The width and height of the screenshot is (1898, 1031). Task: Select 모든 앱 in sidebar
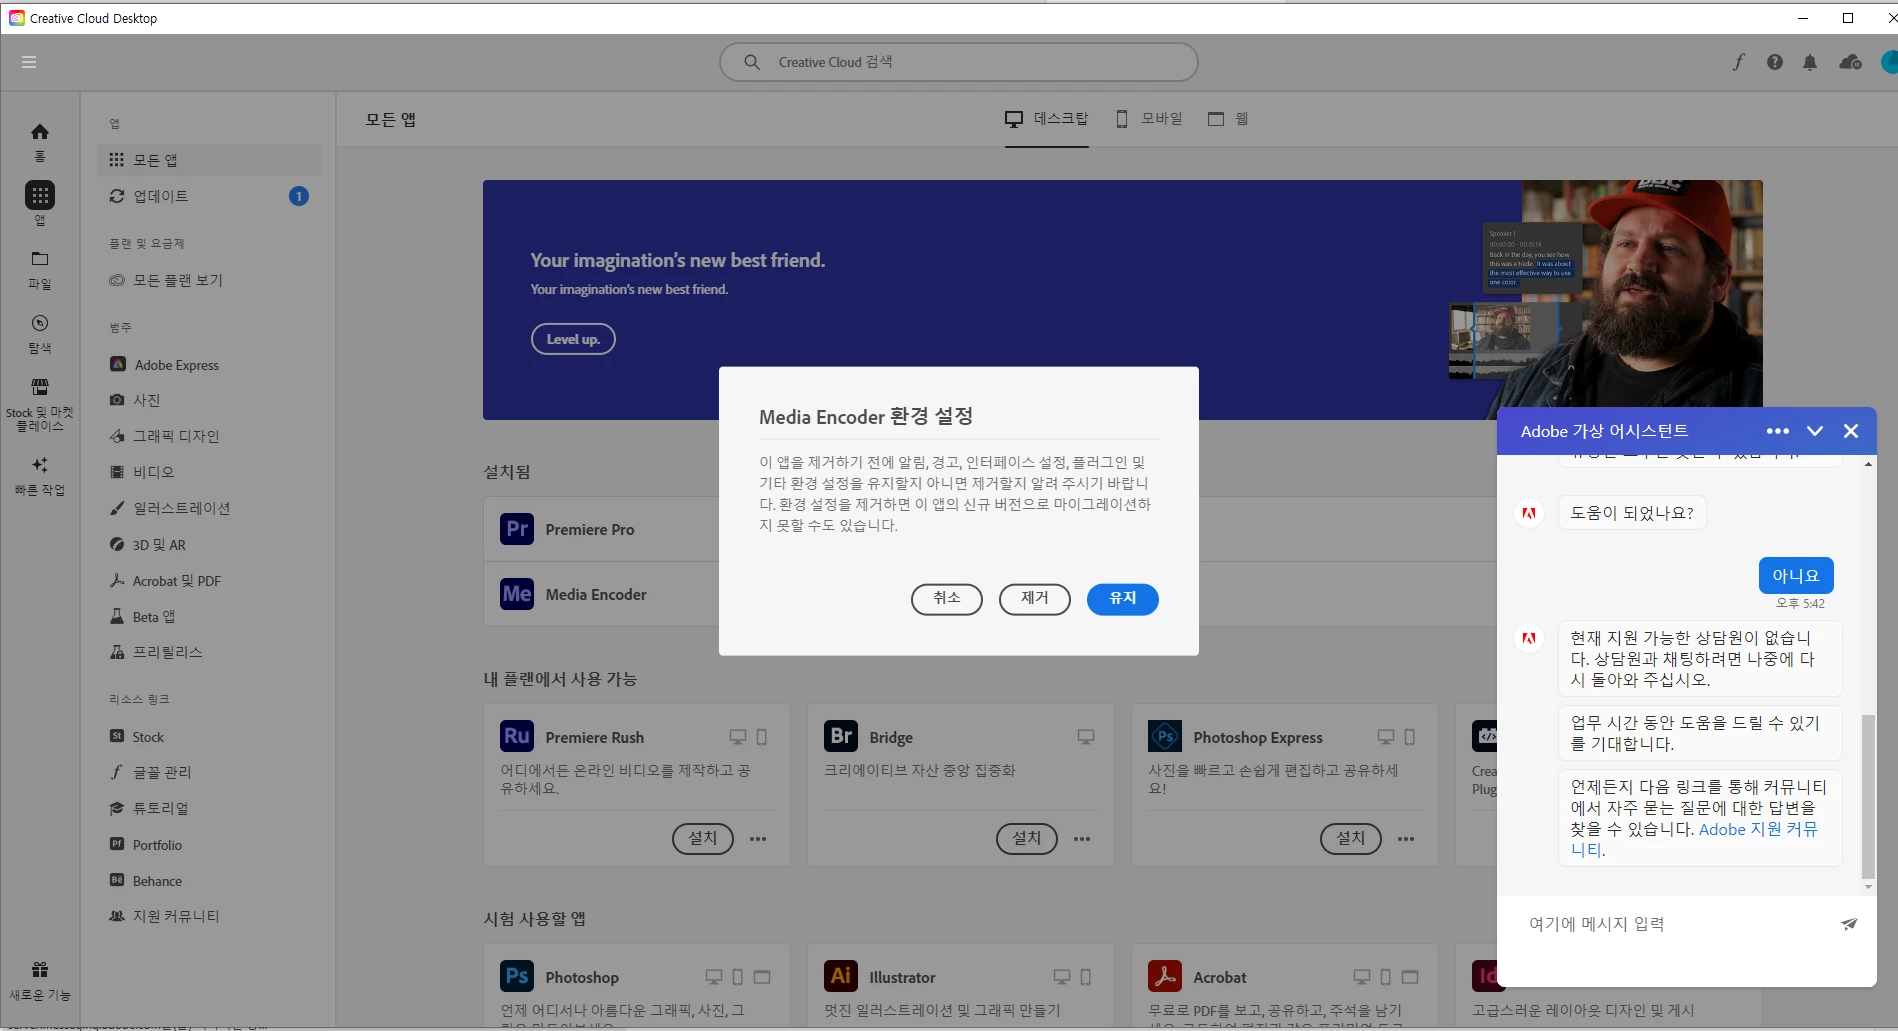(x=209, y=160)
